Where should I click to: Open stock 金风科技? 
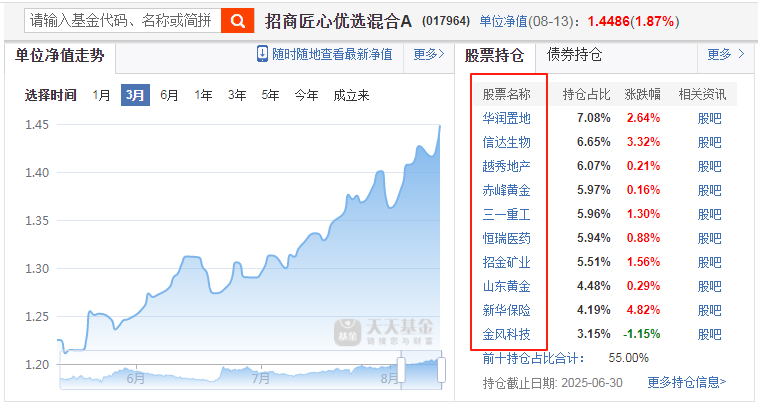pos(506,334)
